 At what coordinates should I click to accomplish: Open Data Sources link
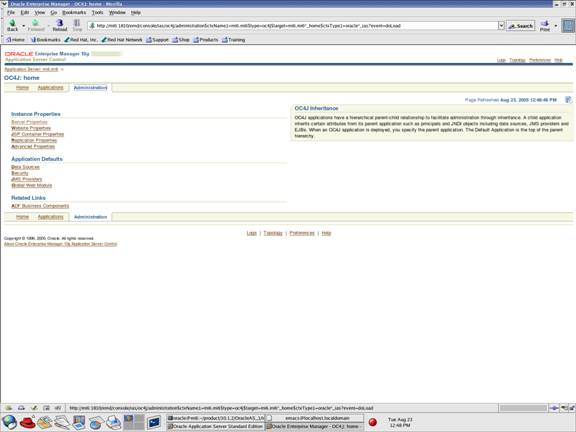click(x=25, y=167)
